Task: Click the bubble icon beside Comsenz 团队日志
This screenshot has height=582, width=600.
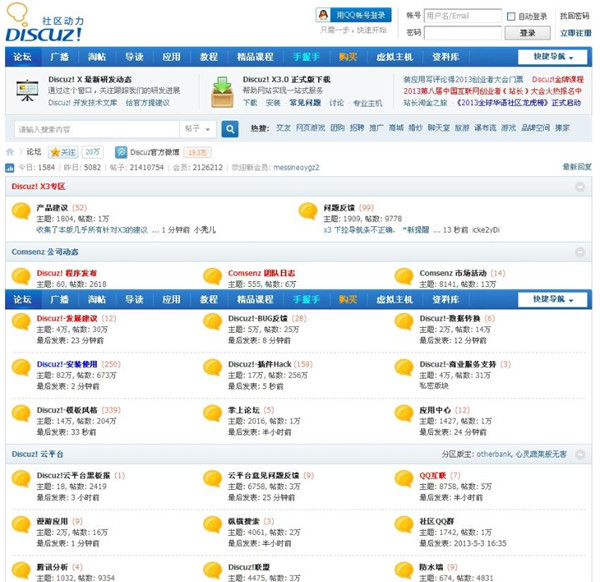Action: tap(212, 276)
